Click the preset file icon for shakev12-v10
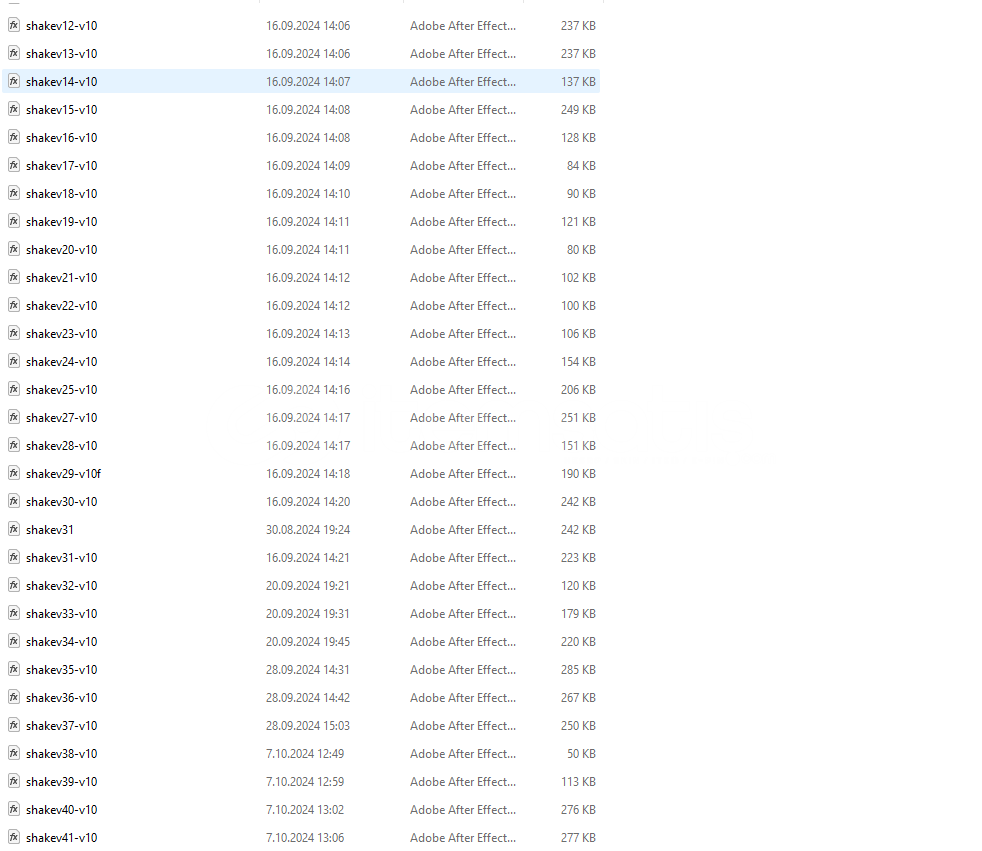 click(x=14, y=25)
